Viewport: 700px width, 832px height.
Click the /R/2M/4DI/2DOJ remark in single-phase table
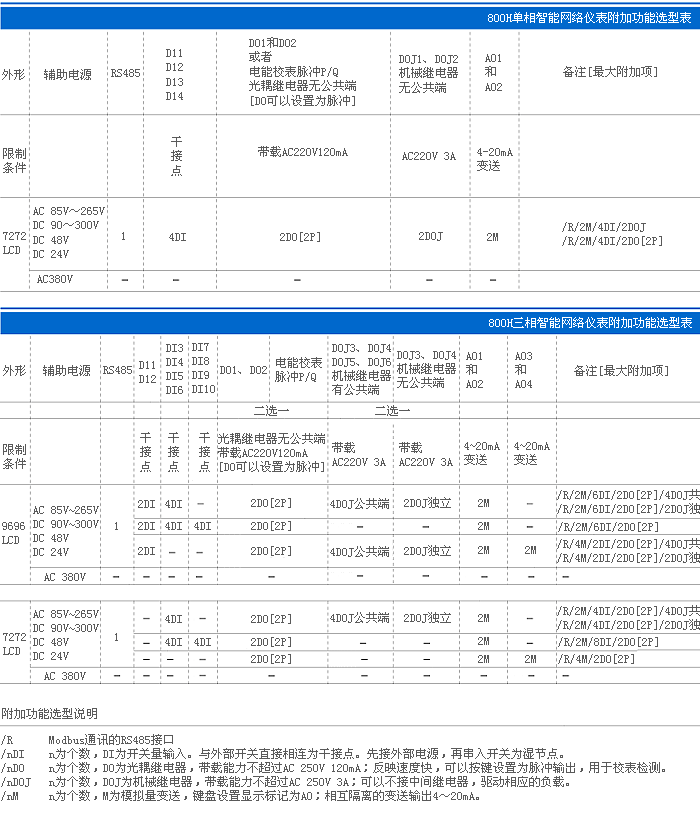pos(604,227)
